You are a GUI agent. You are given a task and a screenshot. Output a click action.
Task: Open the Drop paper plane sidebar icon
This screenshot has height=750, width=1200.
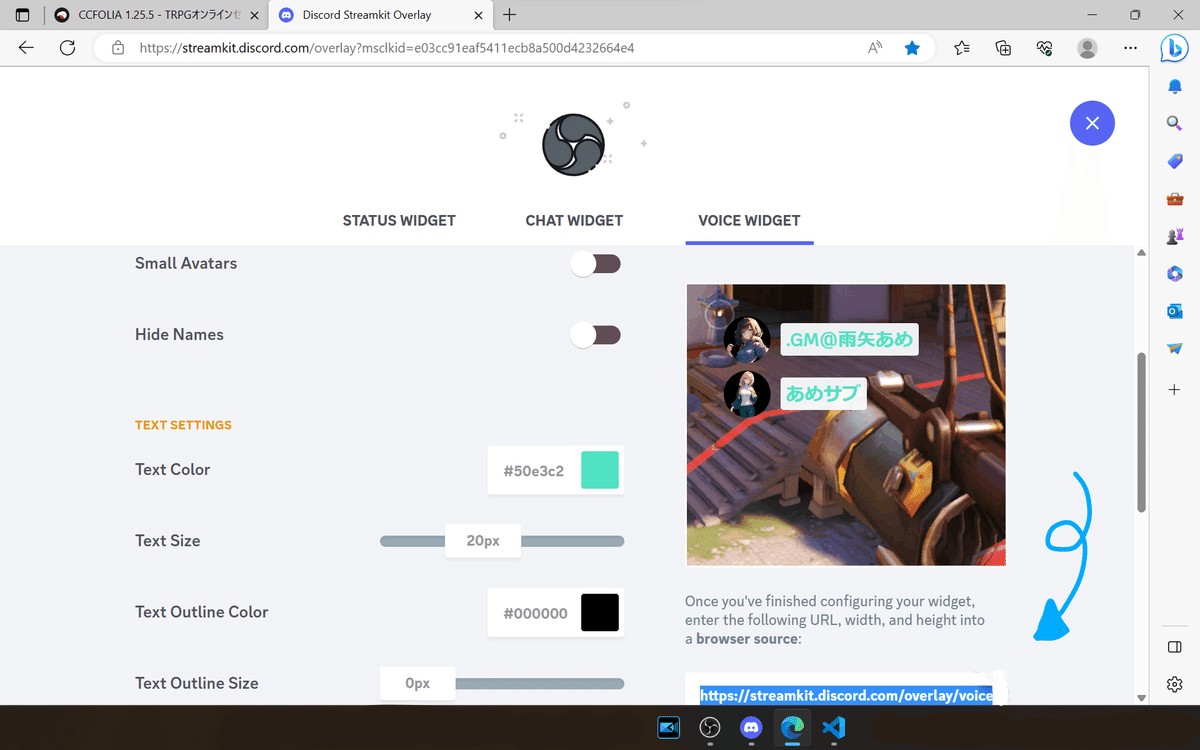[1175, 349]
